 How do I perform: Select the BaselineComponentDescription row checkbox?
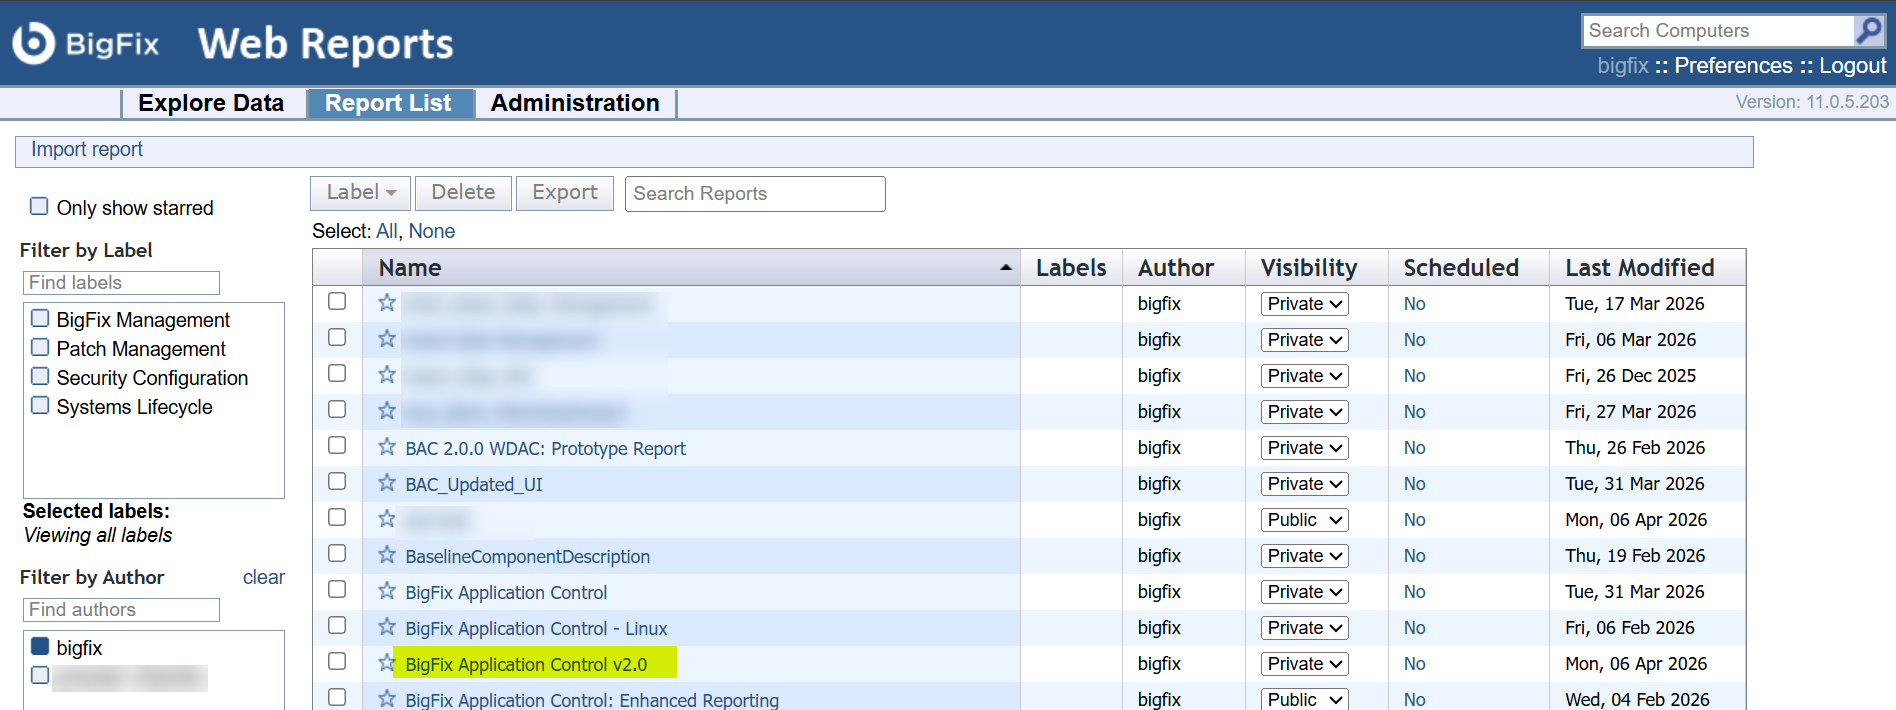(337, 553)
